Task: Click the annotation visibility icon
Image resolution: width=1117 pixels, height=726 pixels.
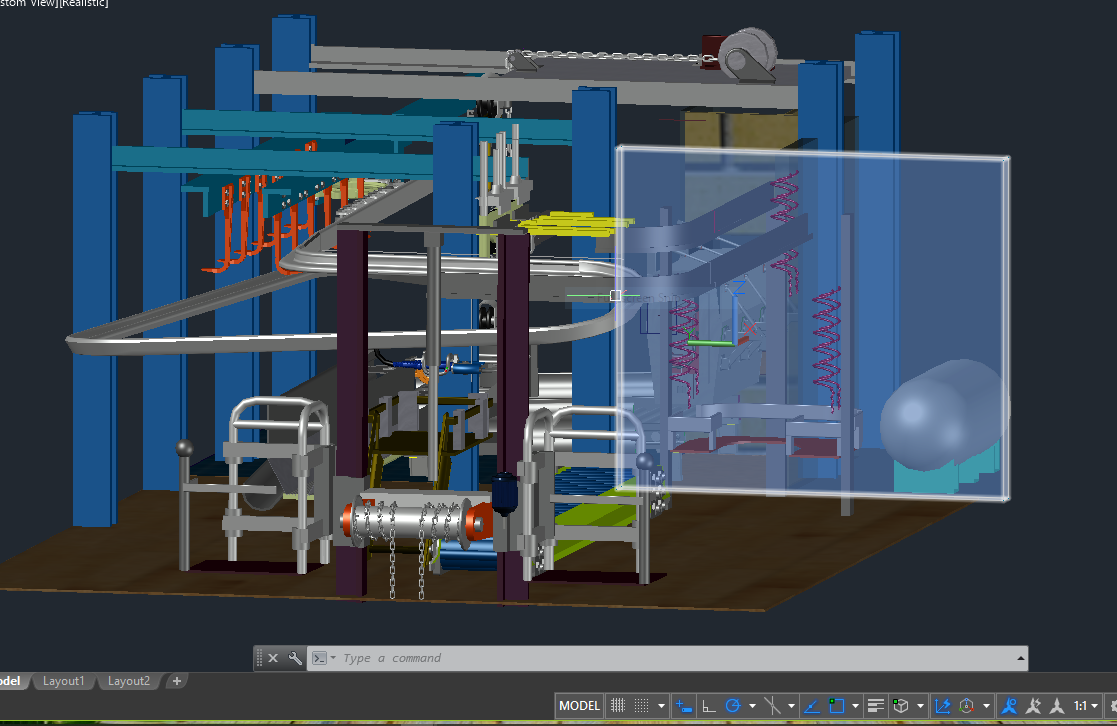Action: pyautogui.click(x=1009, y=705)
